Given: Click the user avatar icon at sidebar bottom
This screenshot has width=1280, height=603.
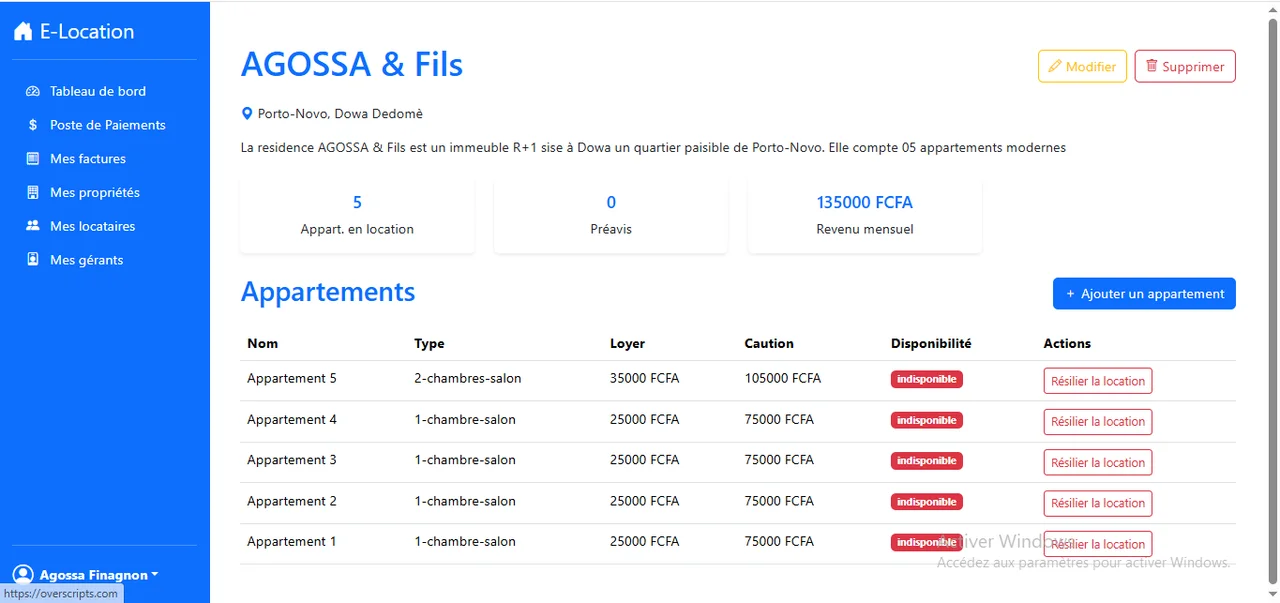Looking at the screenshot, I should (23, 575).
